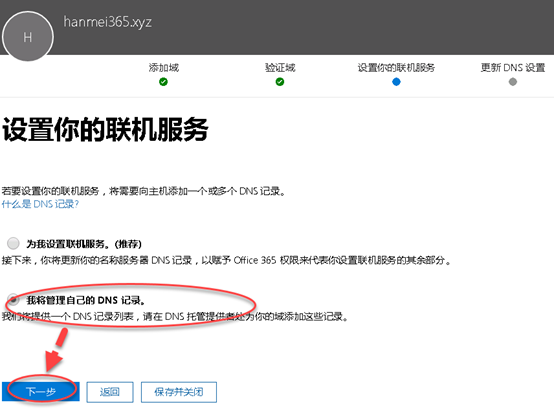Select 我将管理自己的 DNS 记录 radio button
554x409 pixels.
coord(13,300)
